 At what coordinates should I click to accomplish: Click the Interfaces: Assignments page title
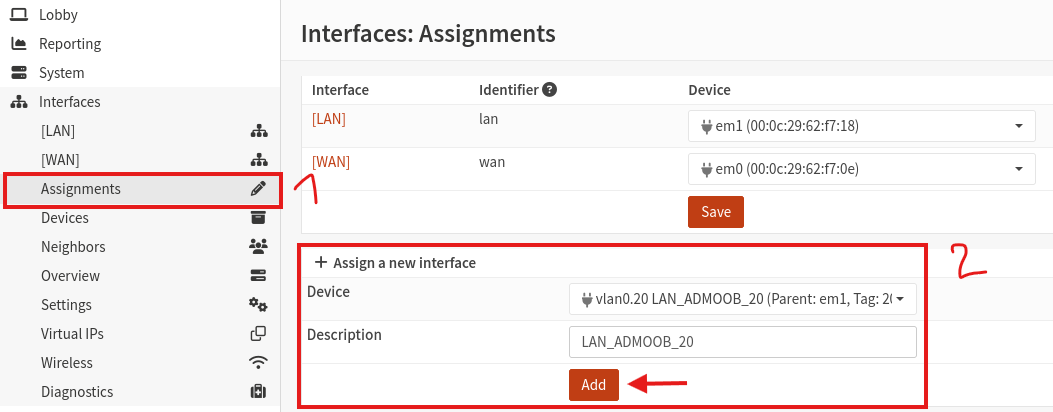pyautogui.click(x=428, y=34)
